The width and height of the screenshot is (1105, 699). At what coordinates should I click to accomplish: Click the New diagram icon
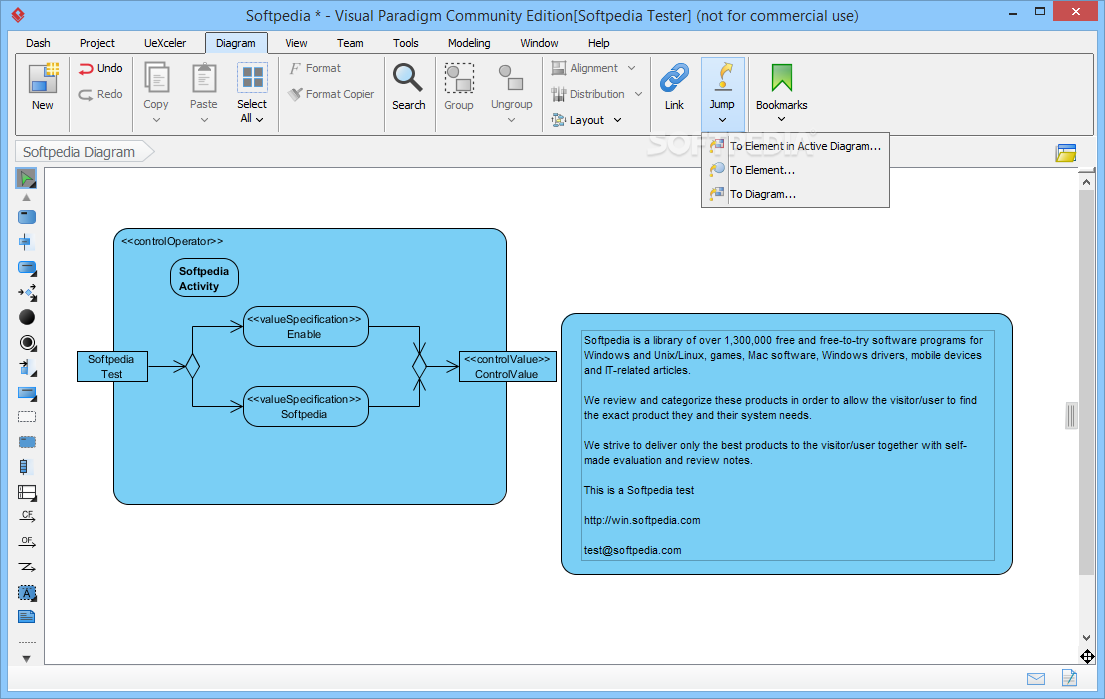coord(43,78)
